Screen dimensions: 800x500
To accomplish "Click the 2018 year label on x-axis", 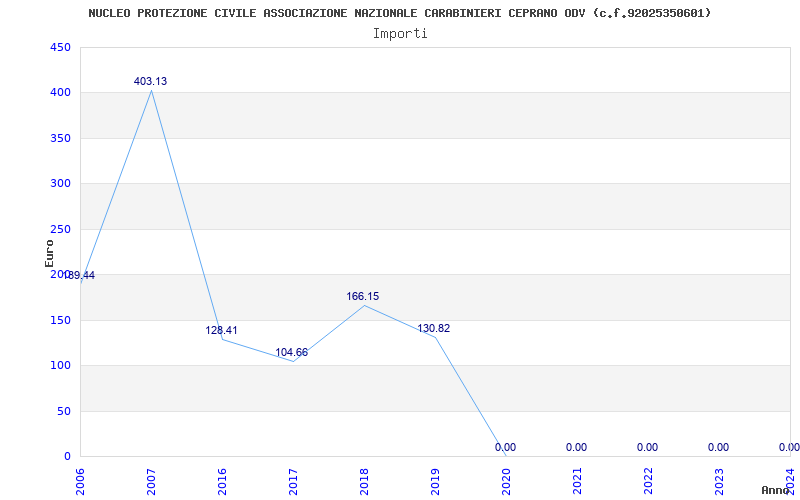I will (364, 482).
